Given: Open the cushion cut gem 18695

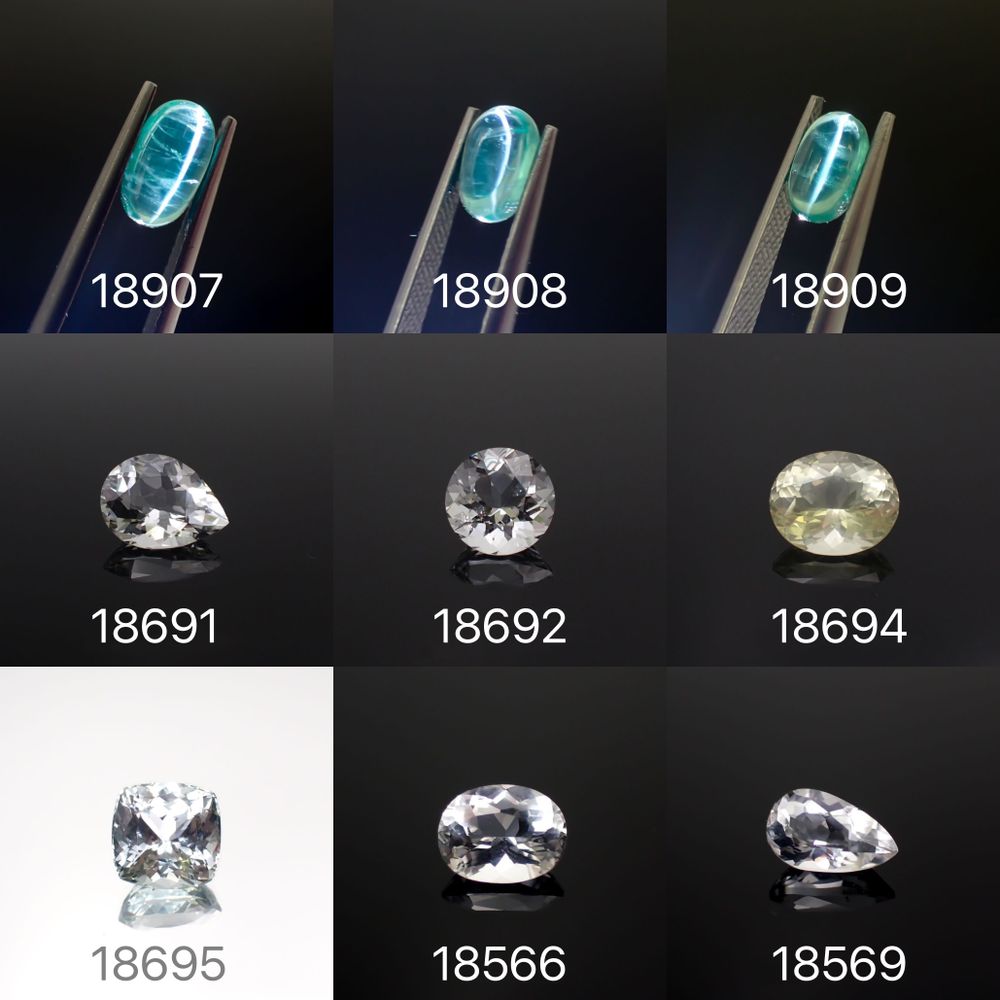Looking at the screenshot, I should click(166, 832).
